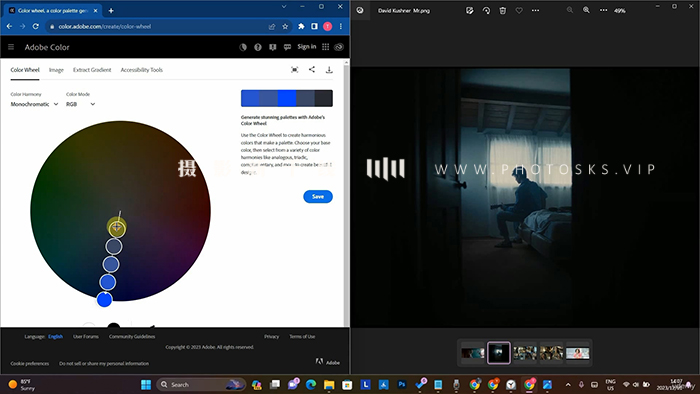Image resolution: width=700 pixels, height=394 pixels.
Task: Open the feedback chat icon in Adobe Color
Action: coord(287,47)
